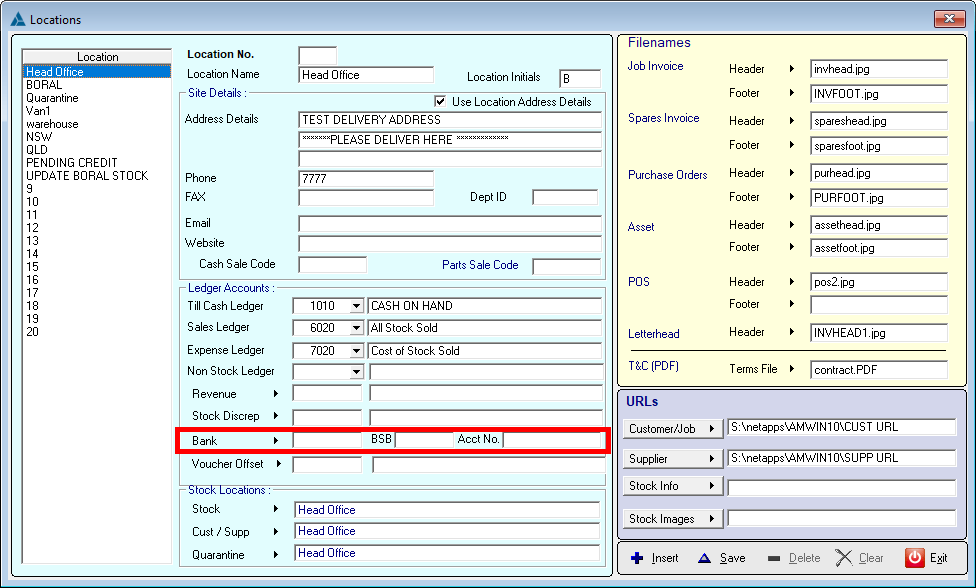Click the Parts Sale Code field
This screenshot has height=588, width=976.
point(566,266)
